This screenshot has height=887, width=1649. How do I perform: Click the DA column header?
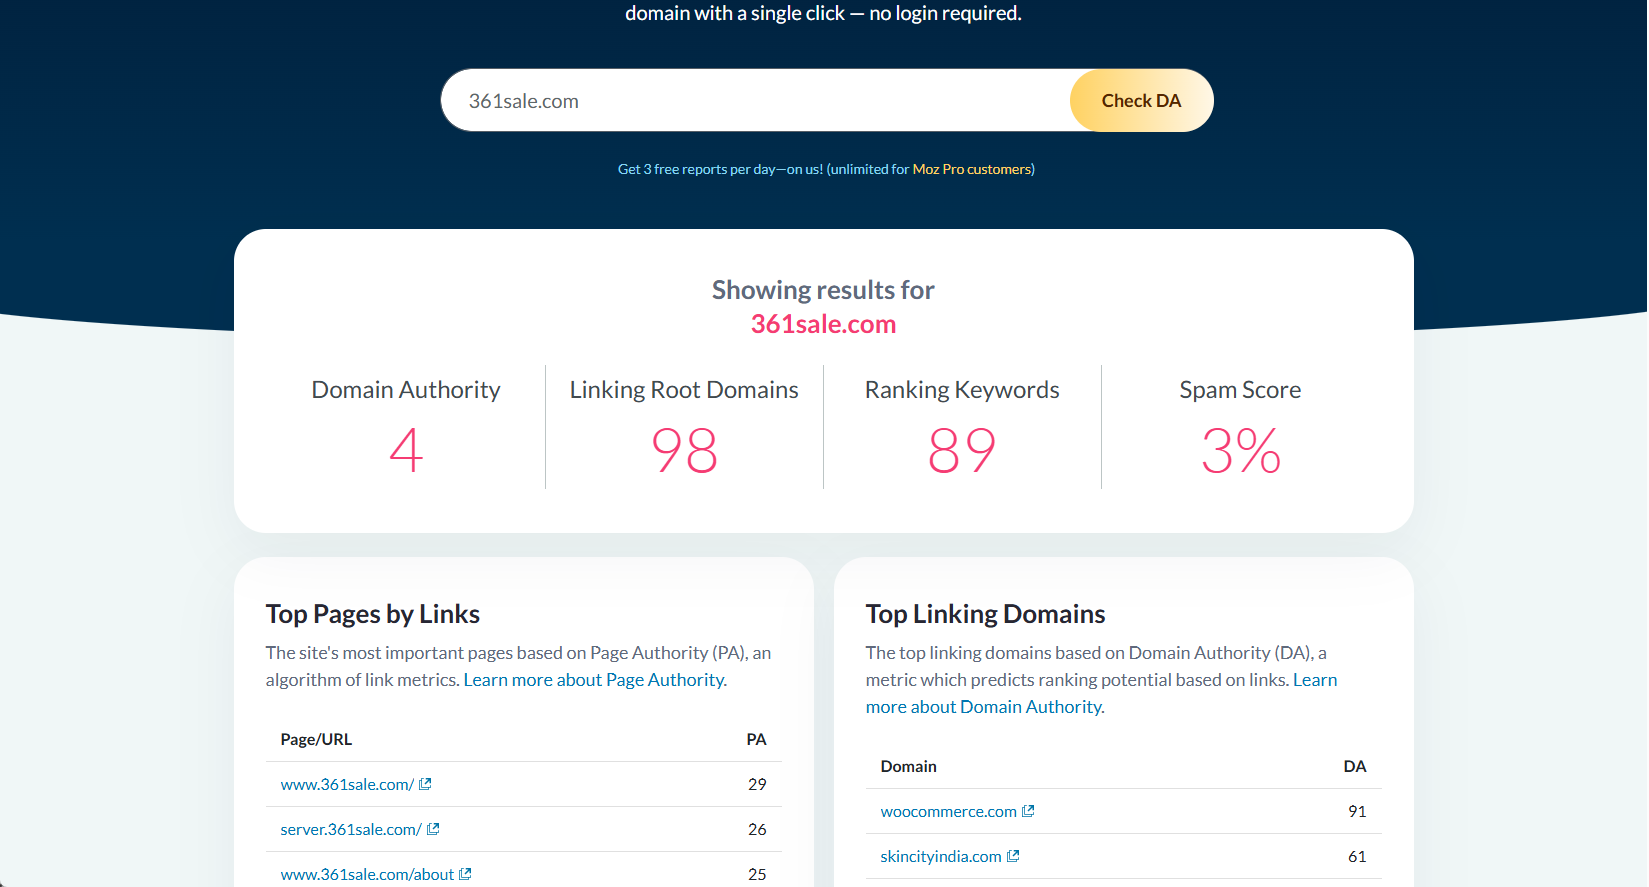(x=1354, y=767)
